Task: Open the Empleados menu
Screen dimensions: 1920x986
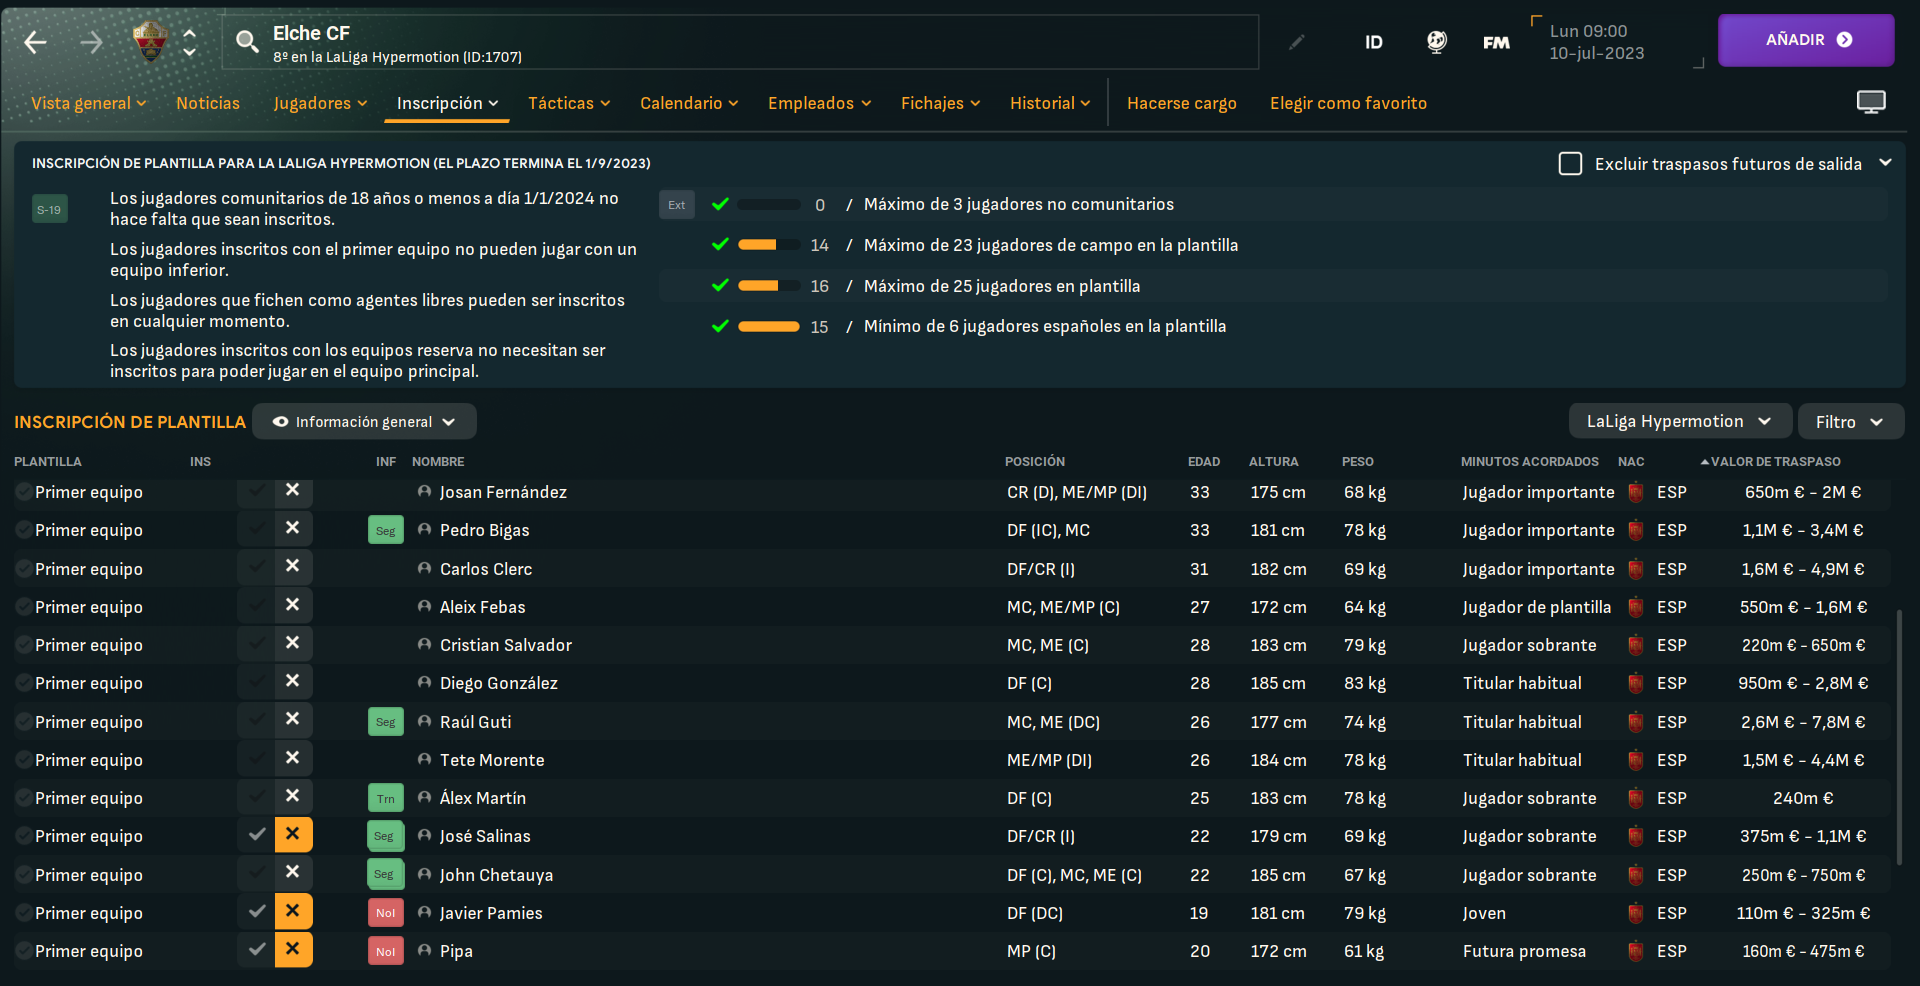Action: click(820, 103)
